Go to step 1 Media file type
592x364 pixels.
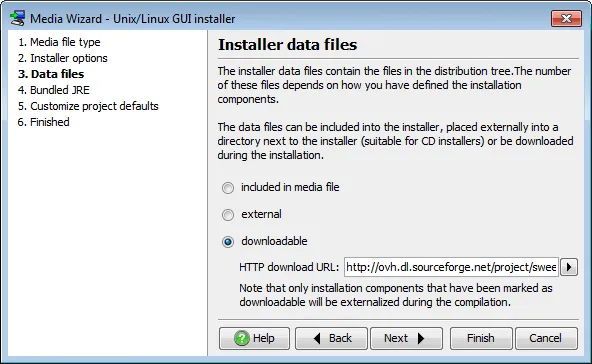click(59, 42)
